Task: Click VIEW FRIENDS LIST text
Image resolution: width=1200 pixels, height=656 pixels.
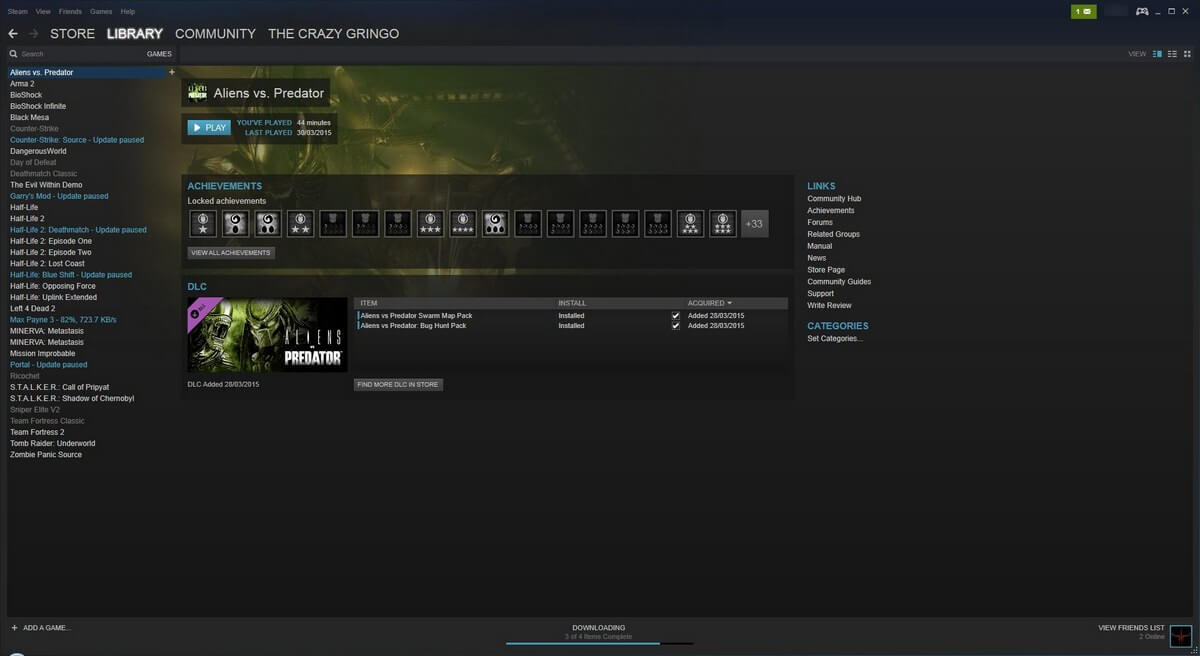Action: click(x=1132, y=628)
